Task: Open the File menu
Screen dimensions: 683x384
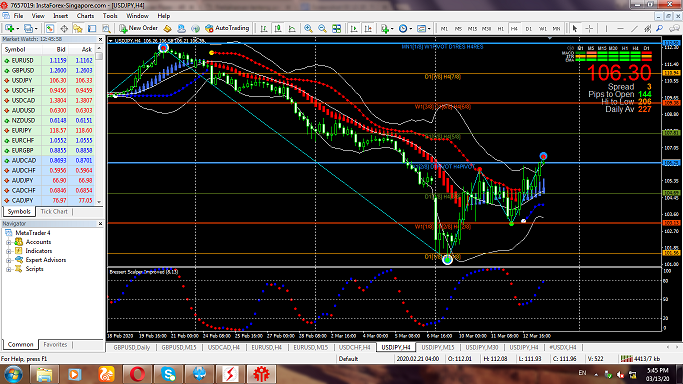Action: point(18,16)
